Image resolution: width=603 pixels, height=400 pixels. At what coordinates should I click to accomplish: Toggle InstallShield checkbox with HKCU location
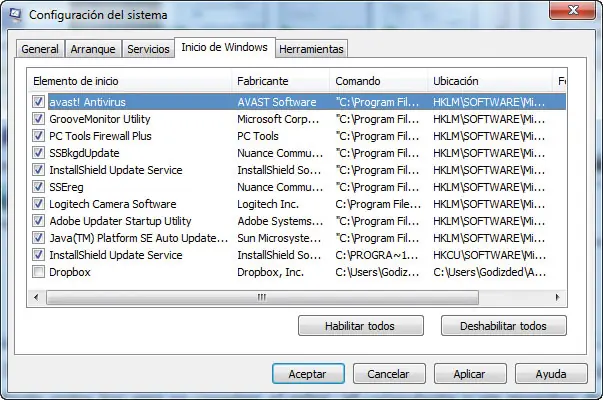[38, 255]
